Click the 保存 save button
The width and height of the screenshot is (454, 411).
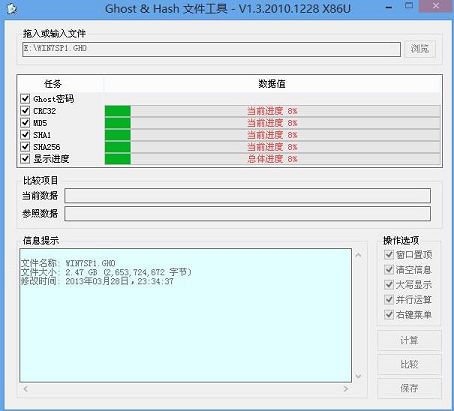point(409,388)
